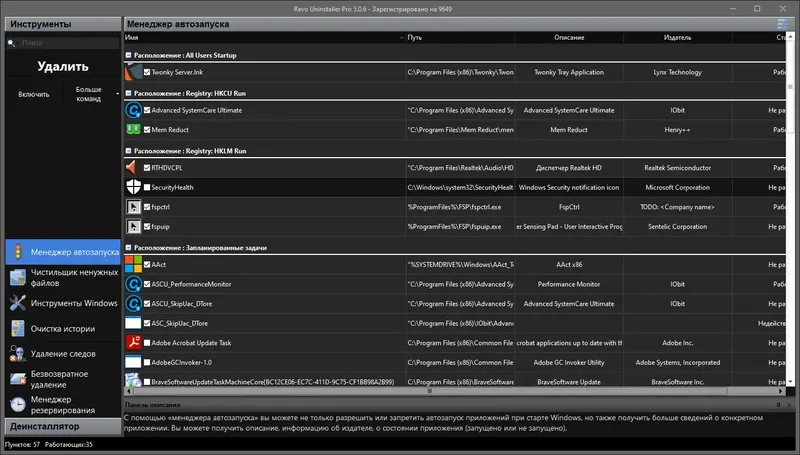
Task: Sort by the Путь column header
Action: pos(460,37)
